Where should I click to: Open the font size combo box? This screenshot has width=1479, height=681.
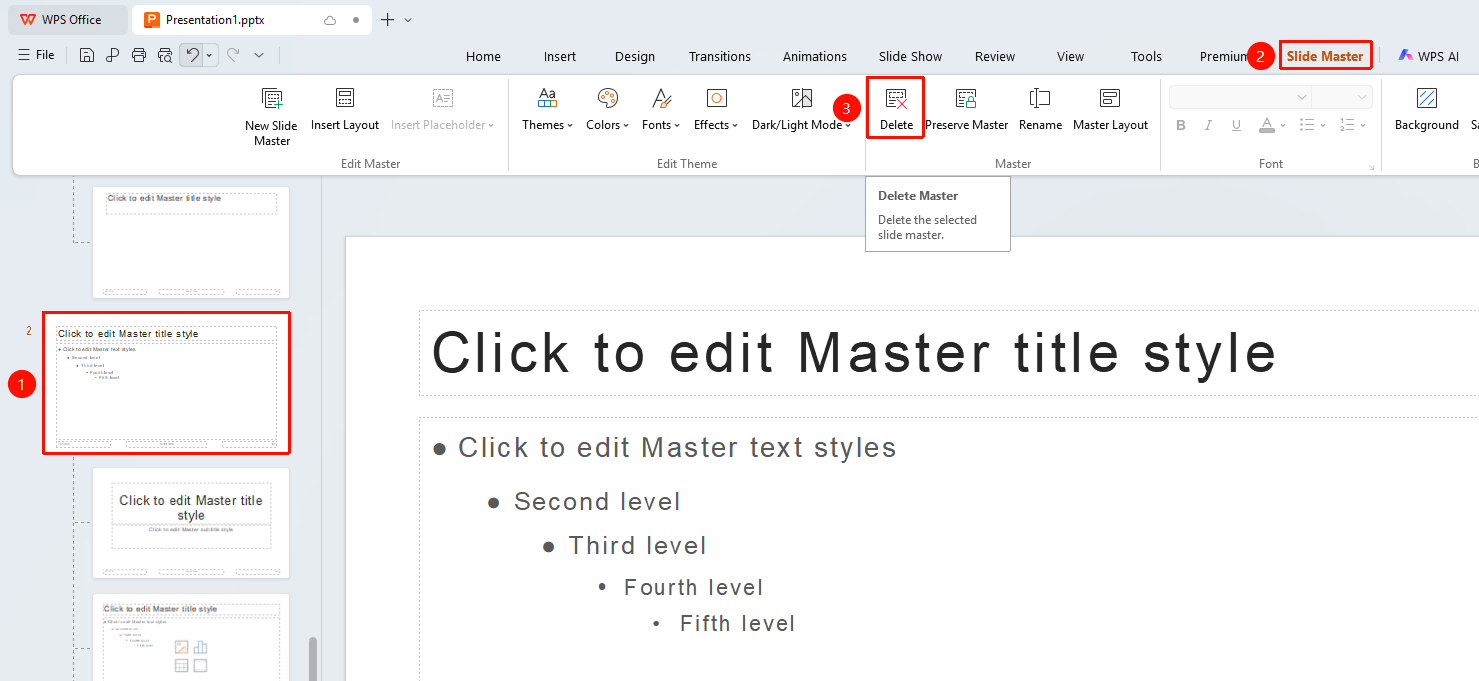1342,97
